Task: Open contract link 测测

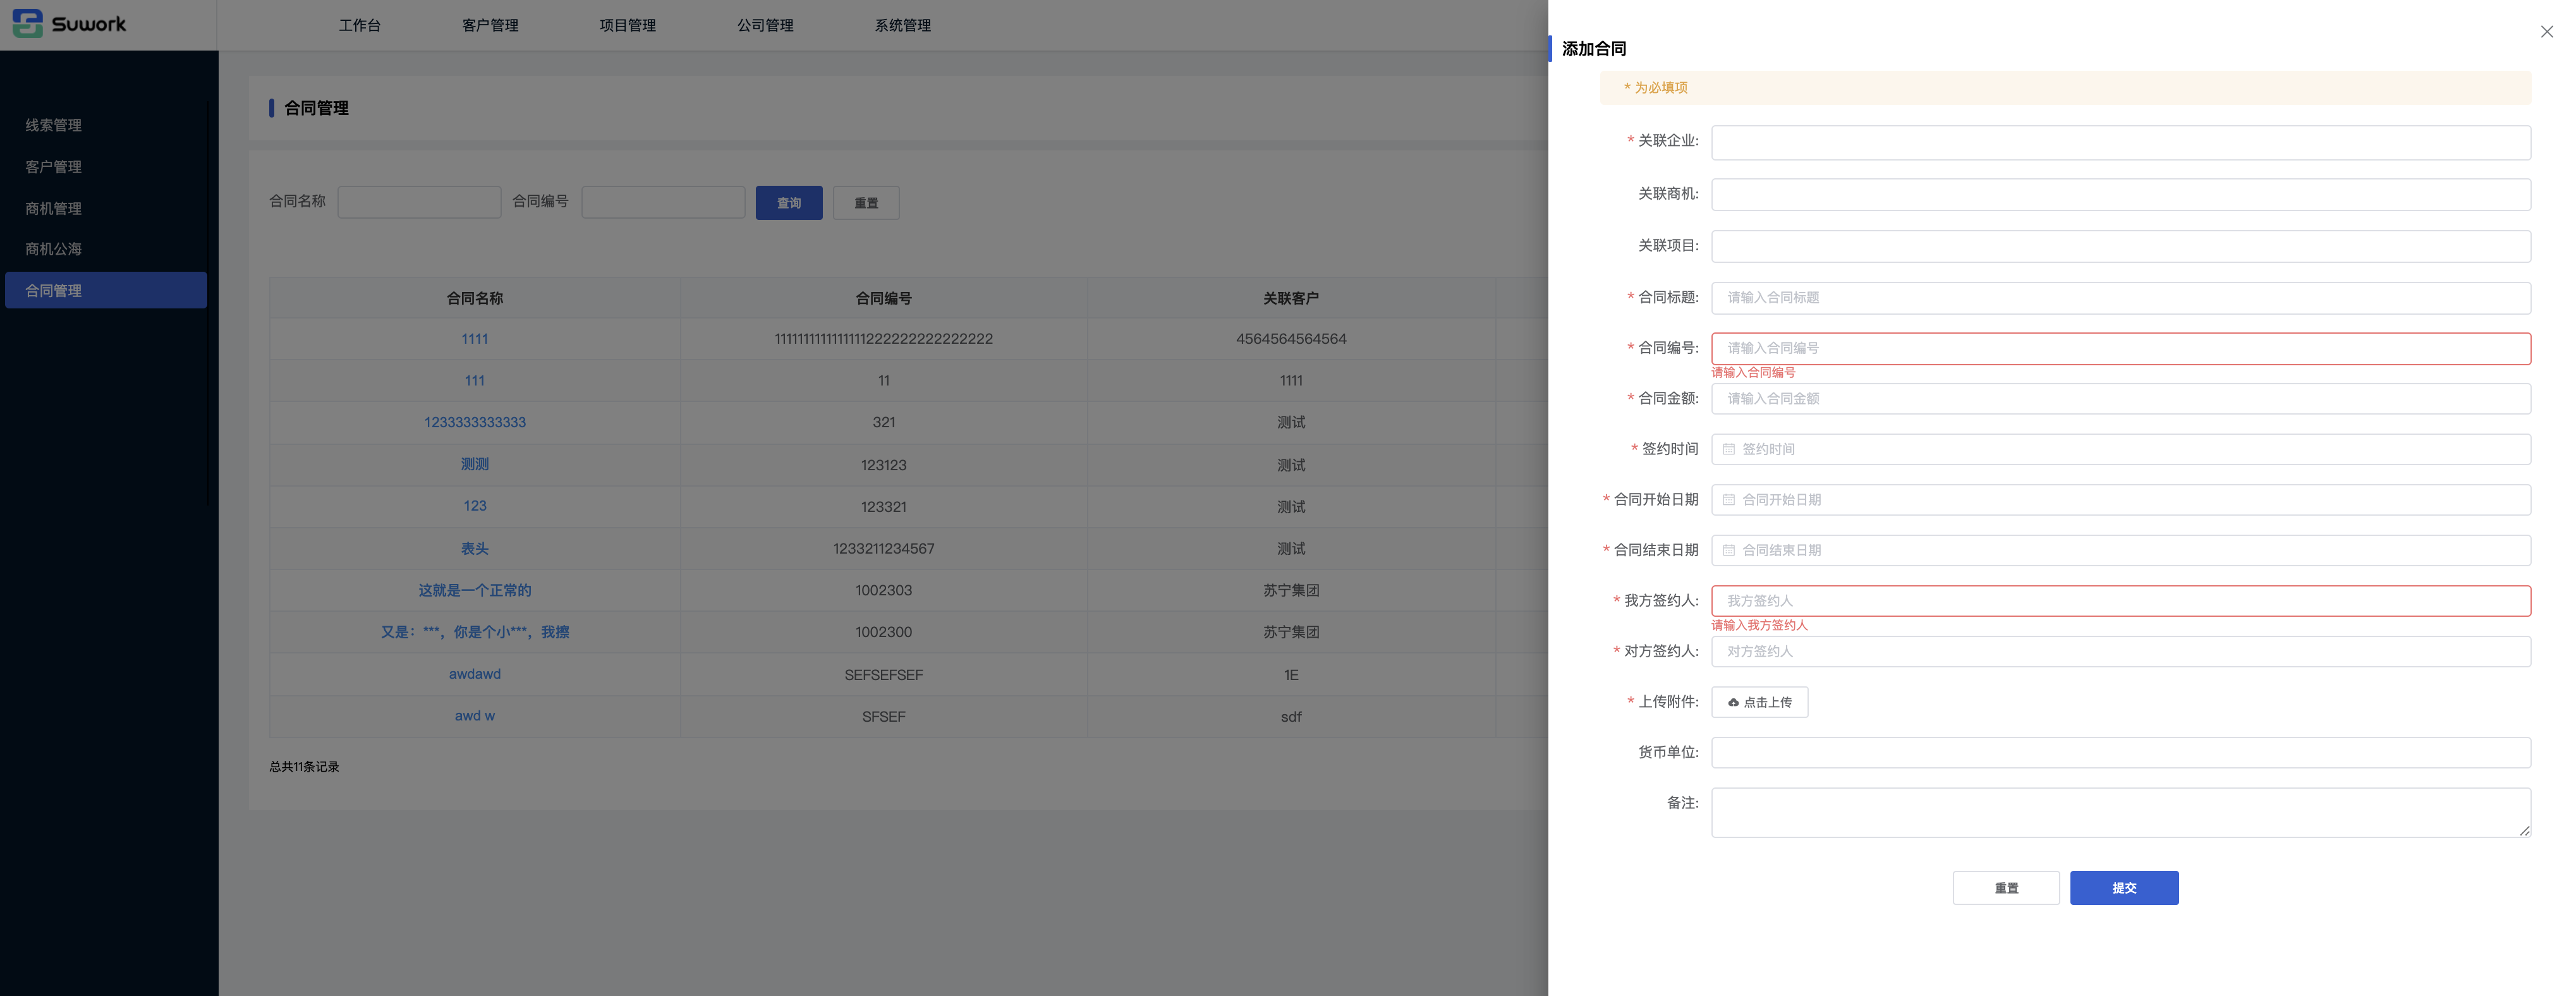Action: [x=475, y=464]
